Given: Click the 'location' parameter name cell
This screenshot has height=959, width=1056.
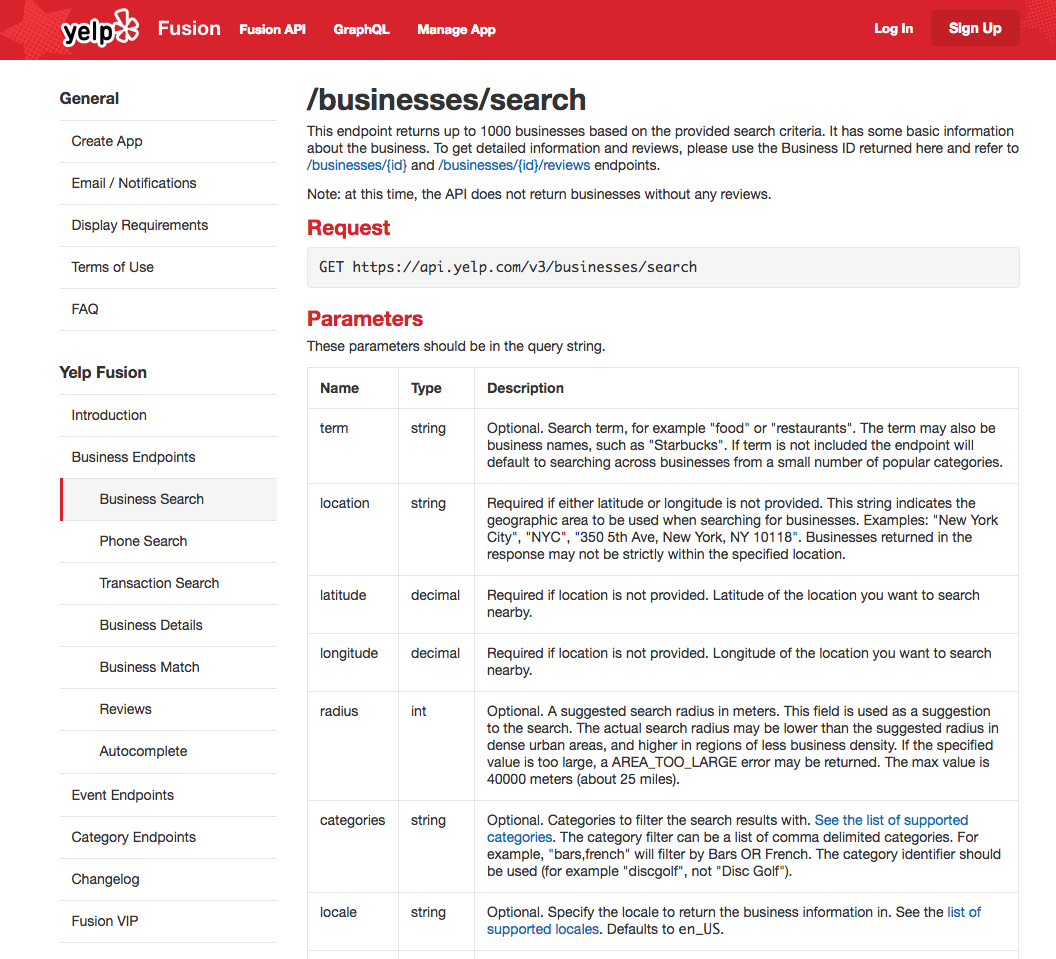Looking at the screenshot, I should coord(353,529).
